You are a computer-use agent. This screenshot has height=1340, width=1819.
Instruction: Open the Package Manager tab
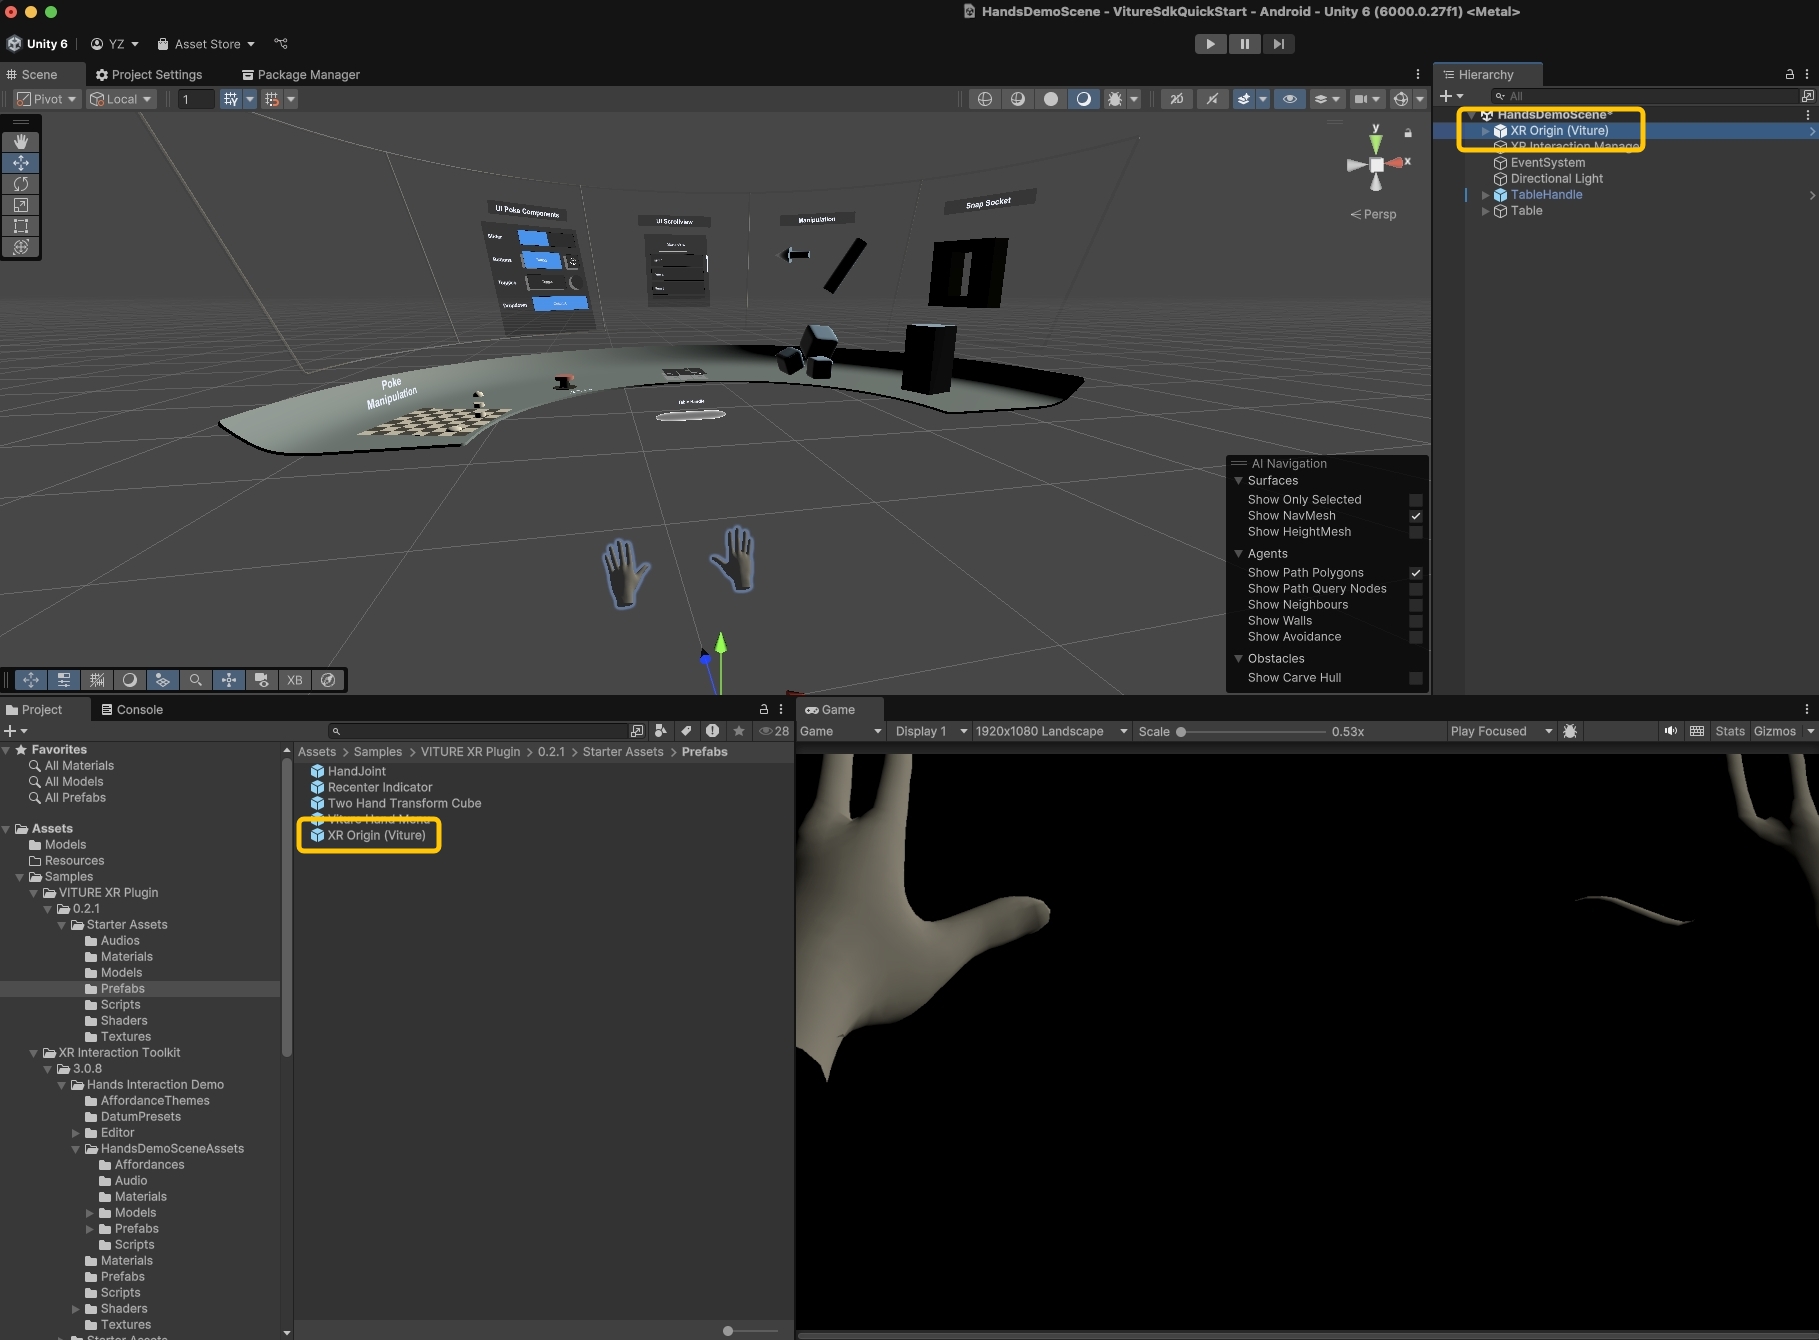coord(300,75)
